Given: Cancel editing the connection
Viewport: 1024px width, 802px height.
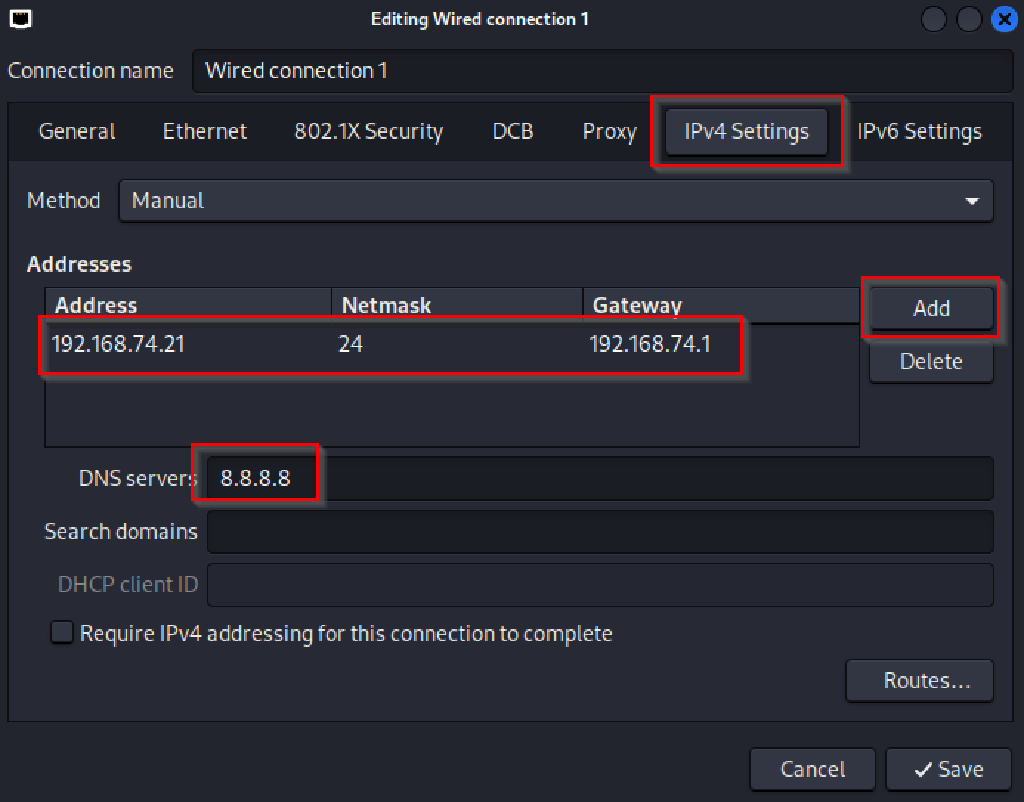Looking at the screenshot, I should pos(812,769).
